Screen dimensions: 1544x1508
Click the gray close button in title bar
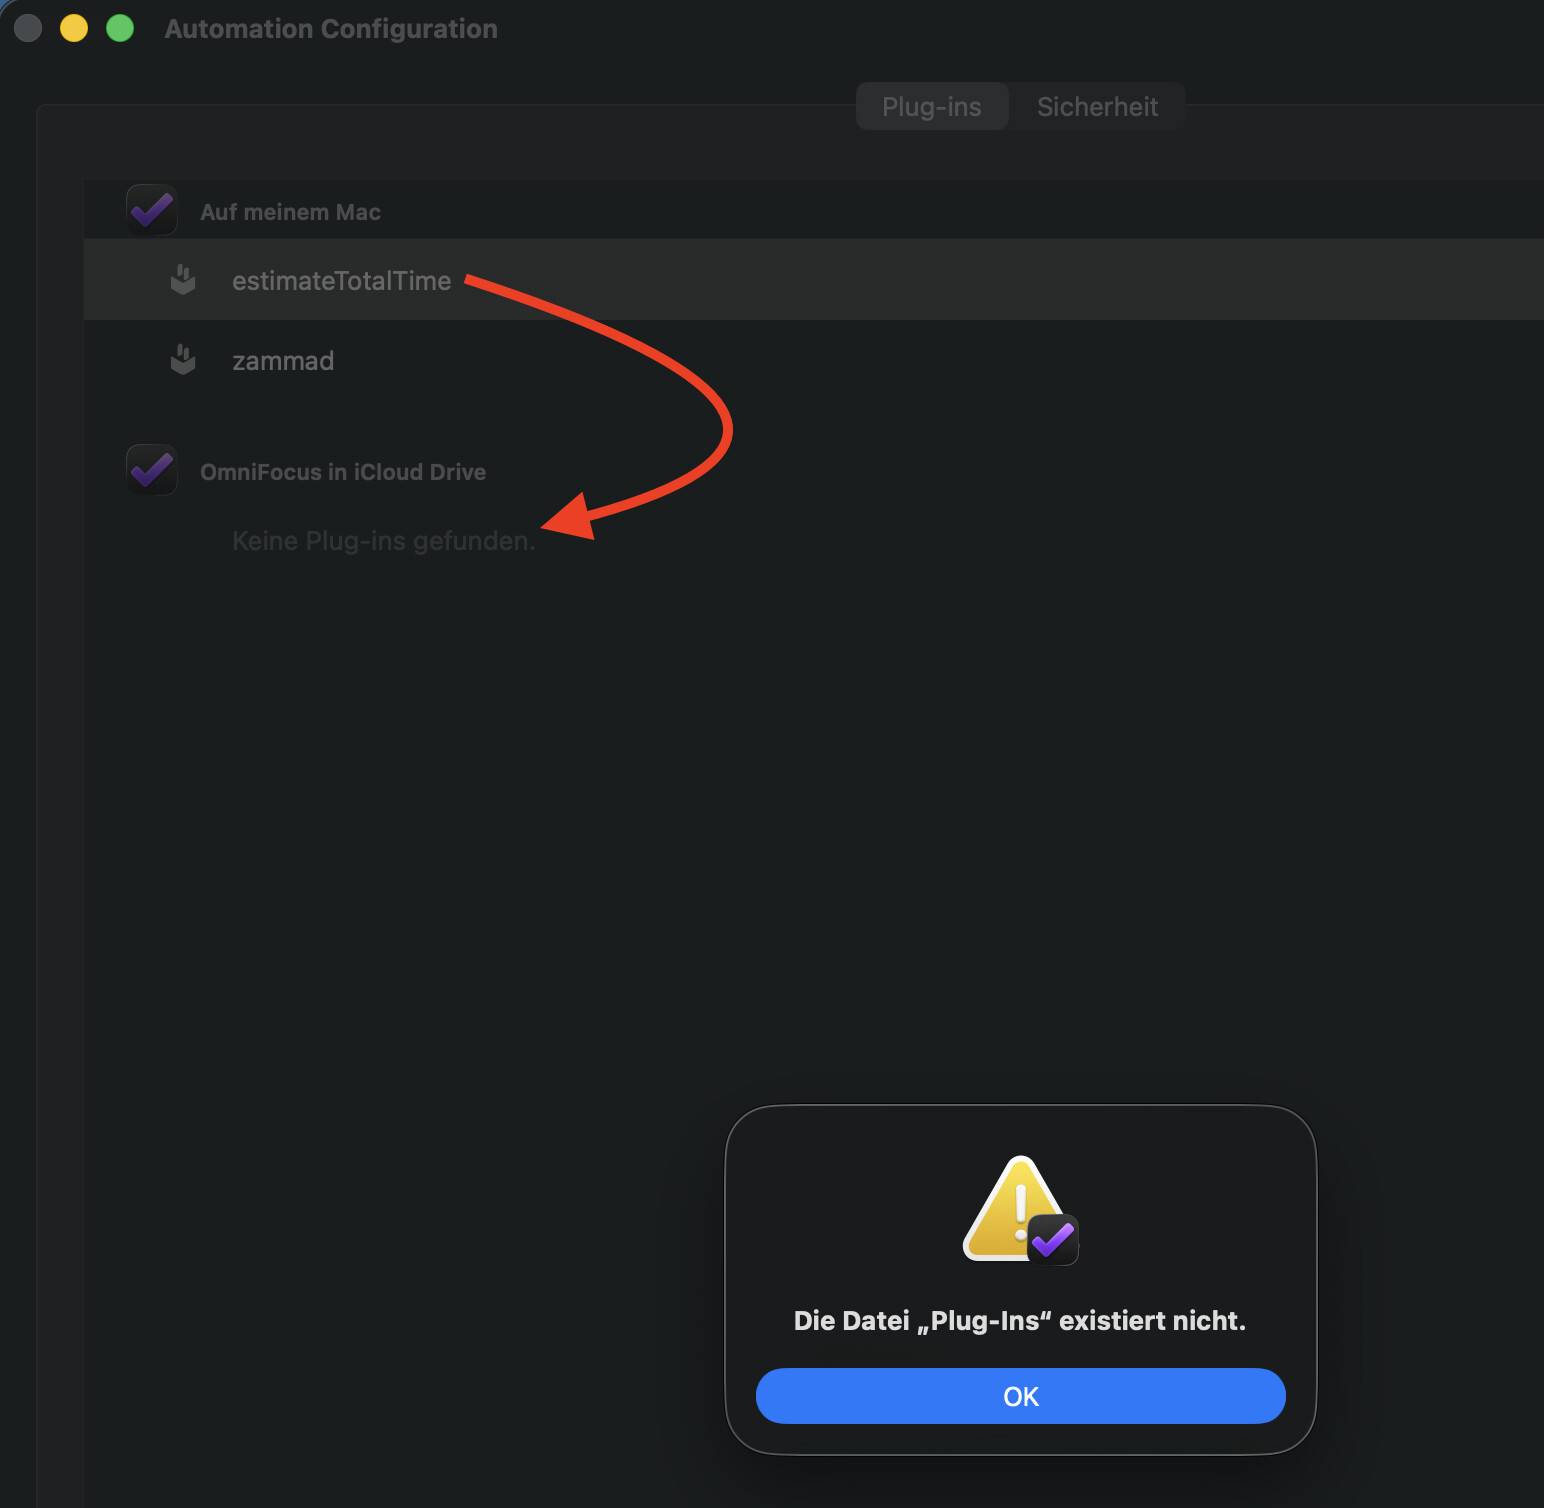coord(28,28)
